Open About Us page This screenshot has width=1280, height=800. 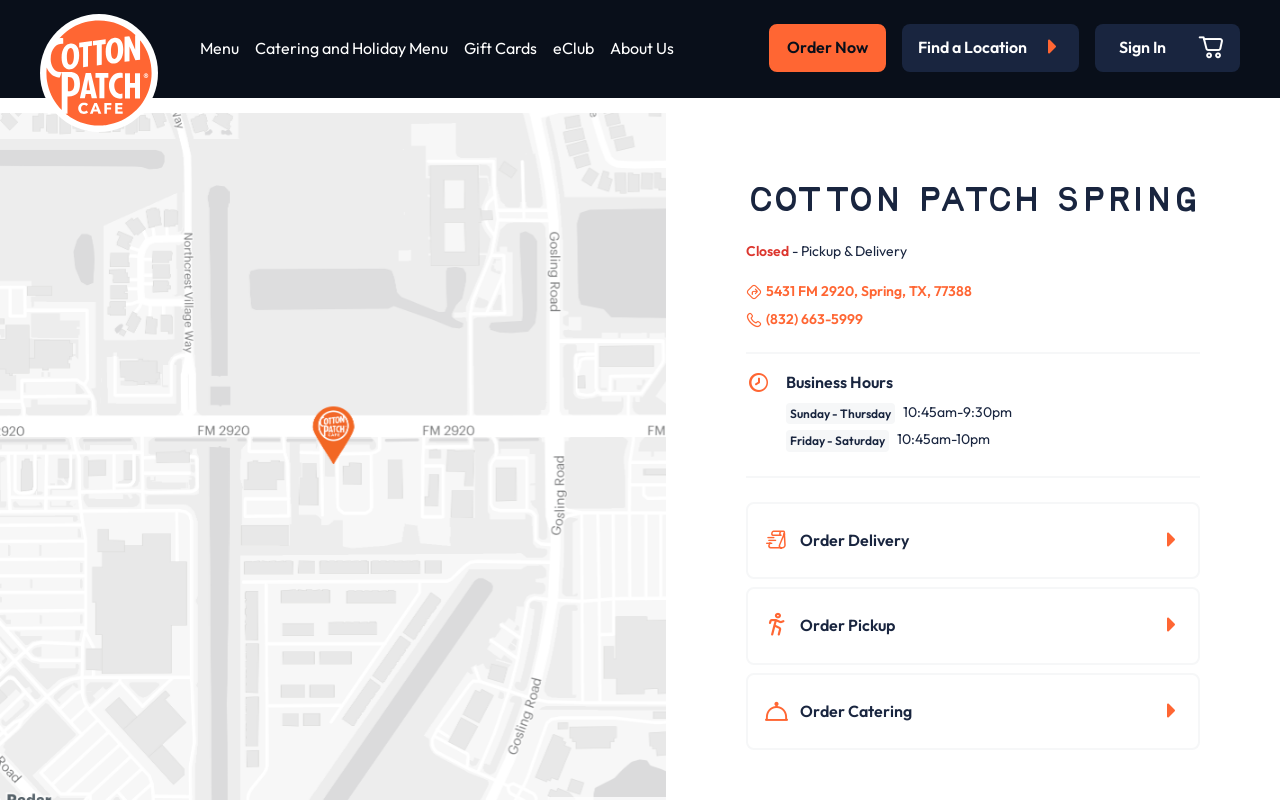point(642,48)
